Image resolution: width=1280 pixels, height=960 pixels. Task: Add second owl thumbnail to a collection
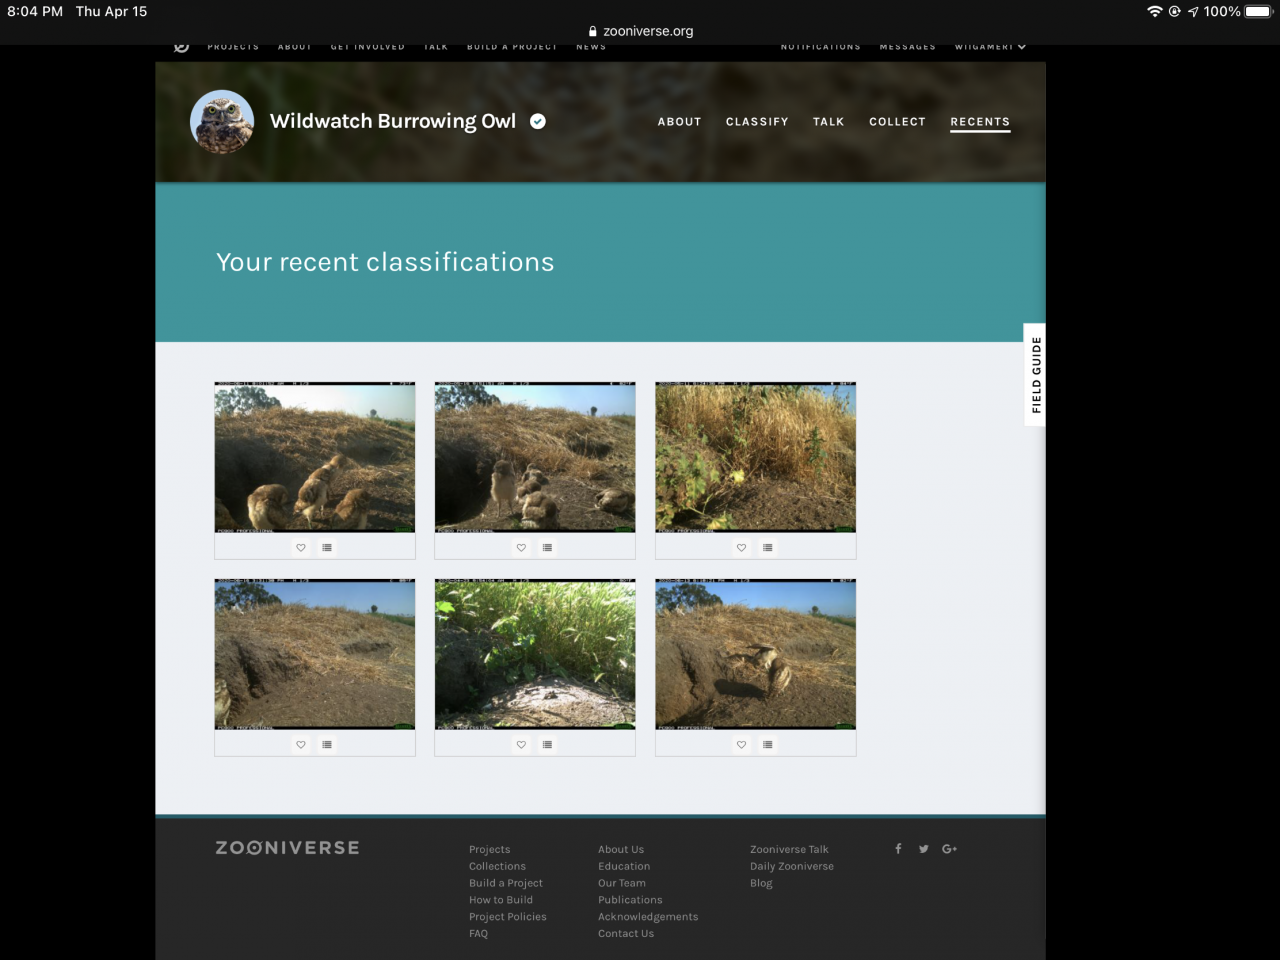(x=547, y=547)
